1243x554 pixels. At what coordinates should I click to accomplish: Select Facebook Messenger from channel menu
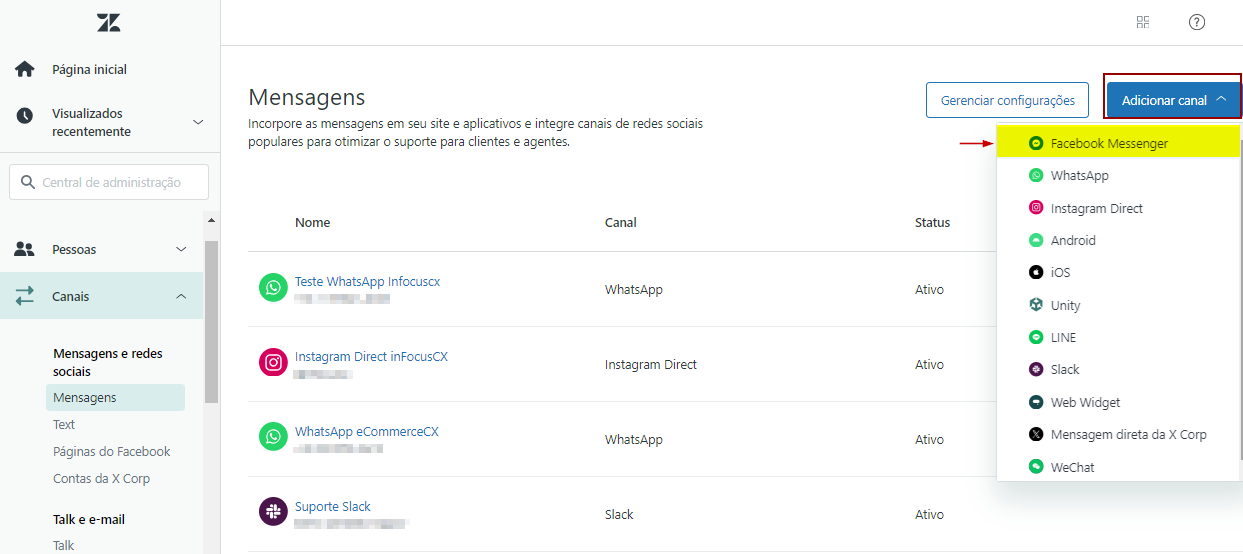1108,144
